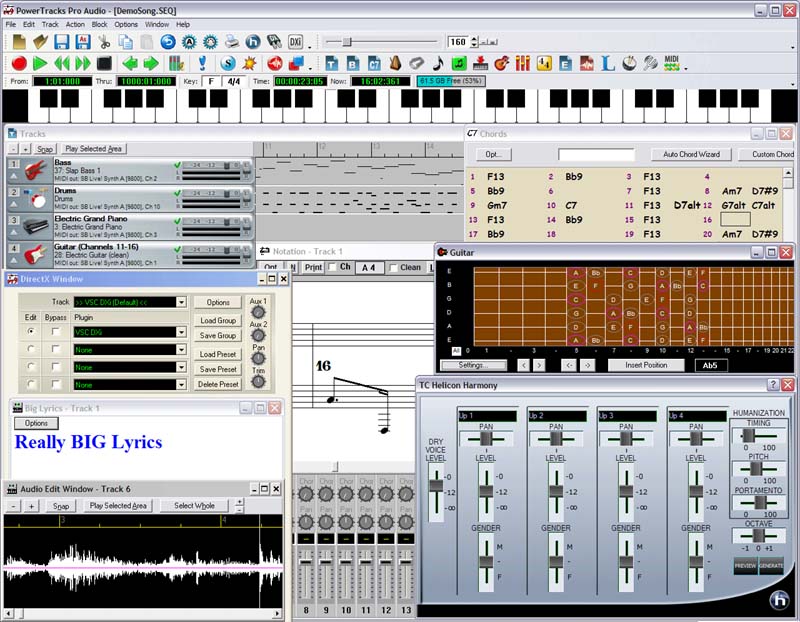Select Edit radio for the last plugin slot

click(x=31, y=384)
